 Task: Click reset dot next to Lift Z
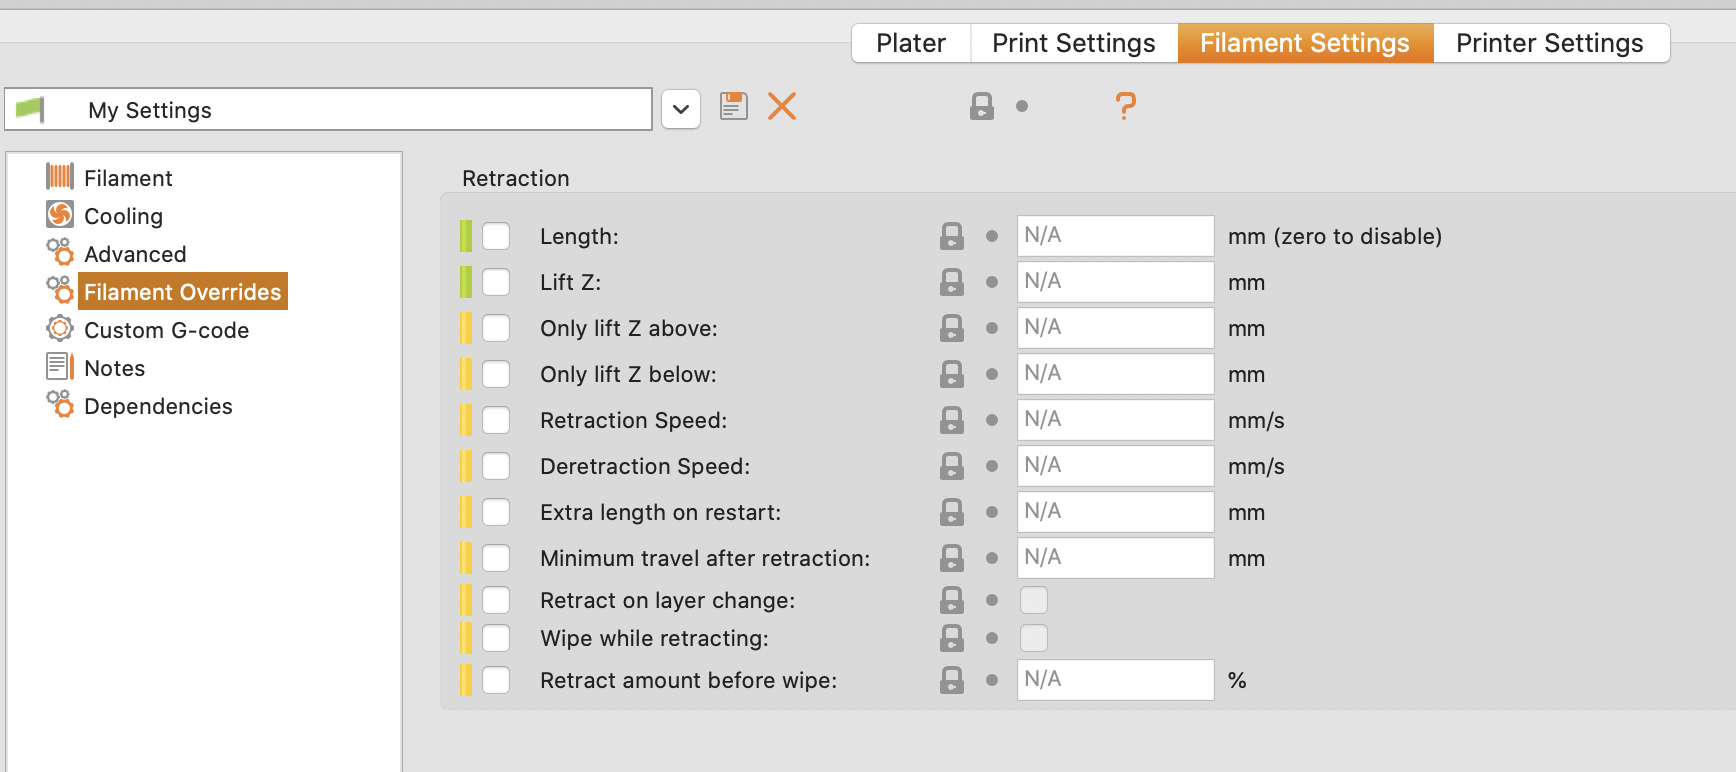click(992, 282)
